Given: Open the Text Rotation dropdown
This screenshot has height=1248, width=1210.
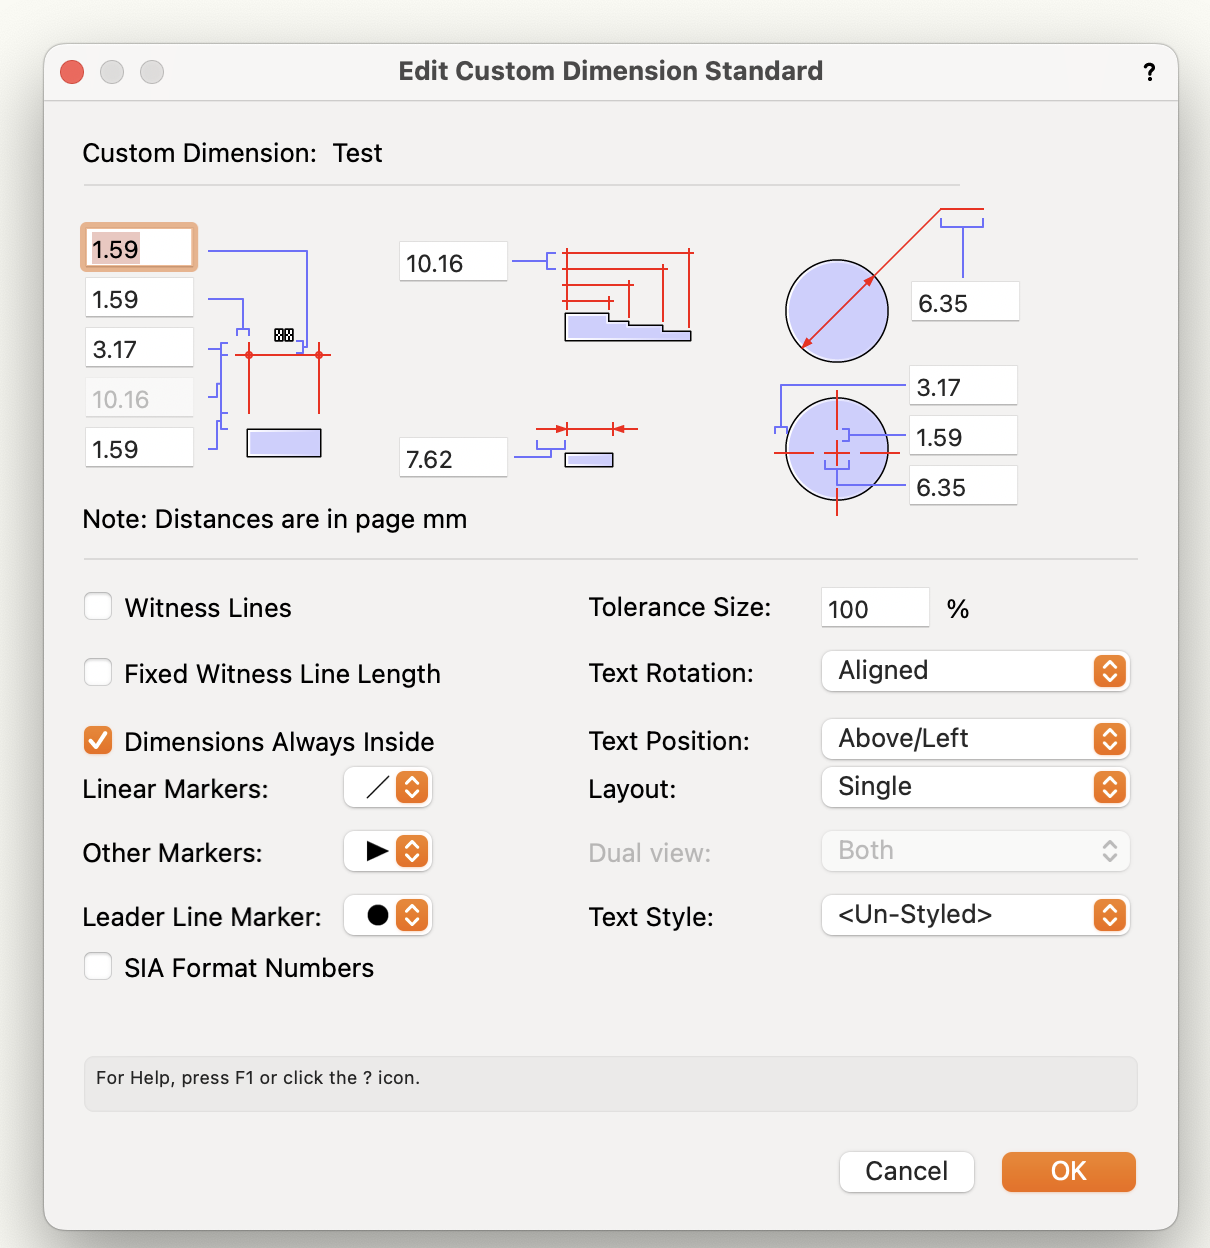Looking at the screenshot, I should click(x=974, y=671).
